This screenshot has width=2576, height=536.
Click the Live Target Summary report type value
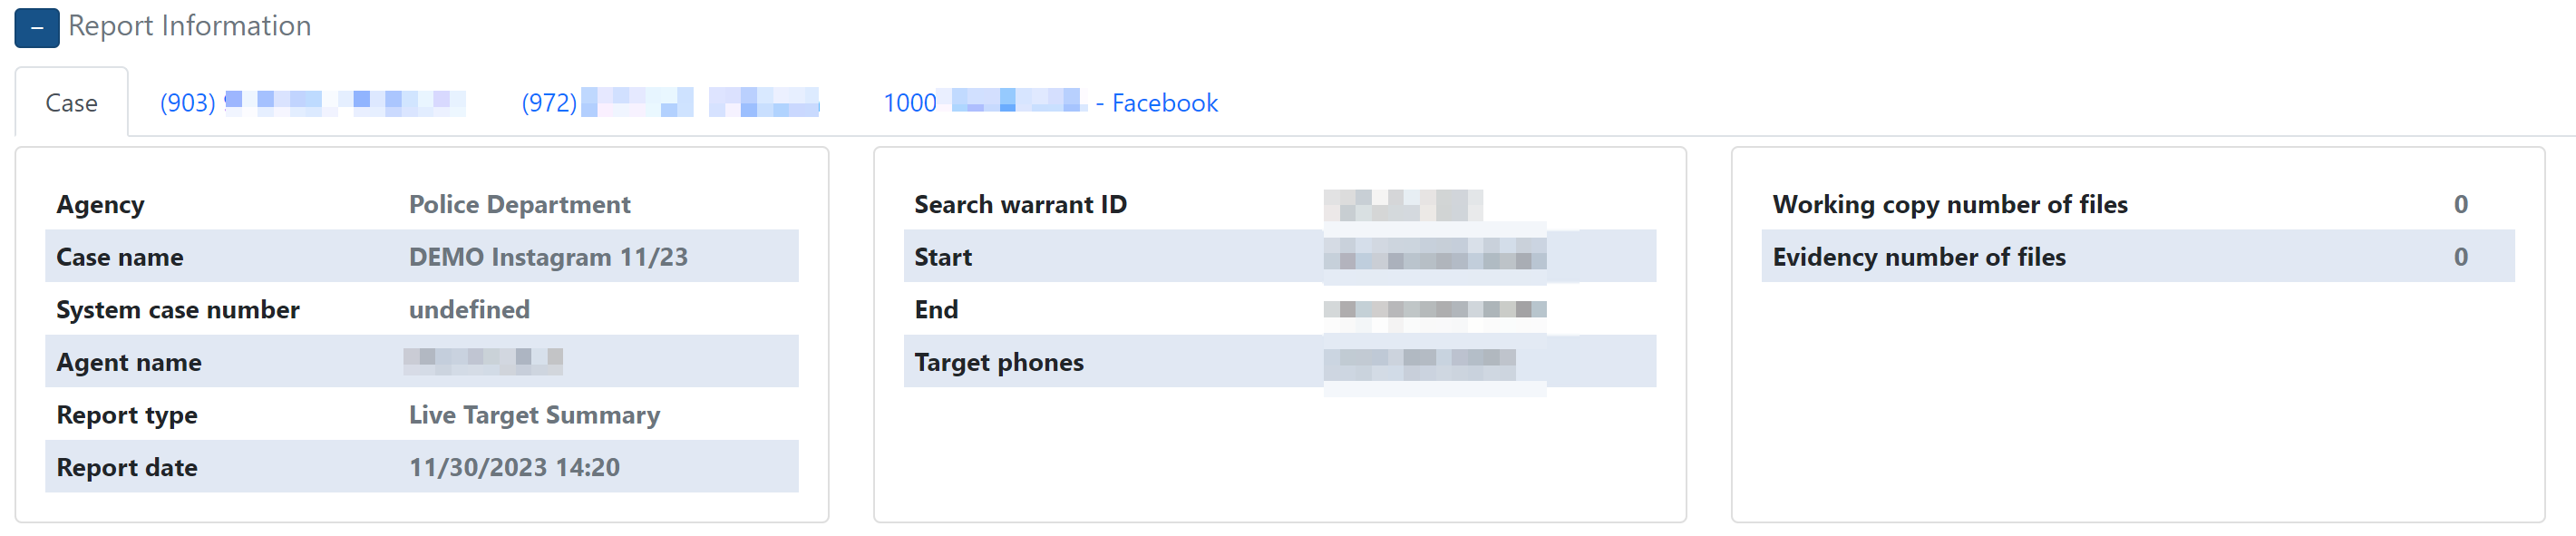click(x=534, y=415)
